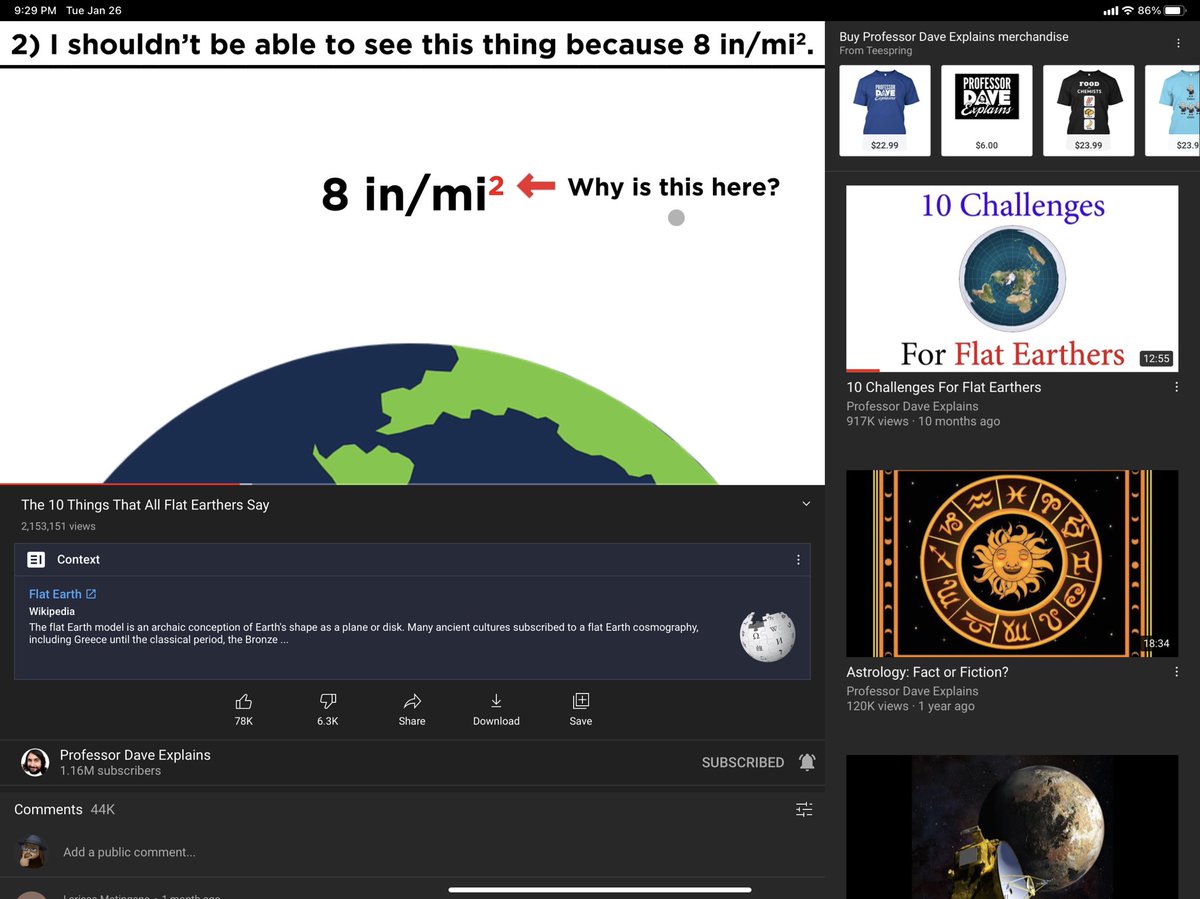The height and width of the screenshot is (899, 1200).
Task: Tap Buy Professor Dave Explains merchandise heading
Action: point(954,36)
